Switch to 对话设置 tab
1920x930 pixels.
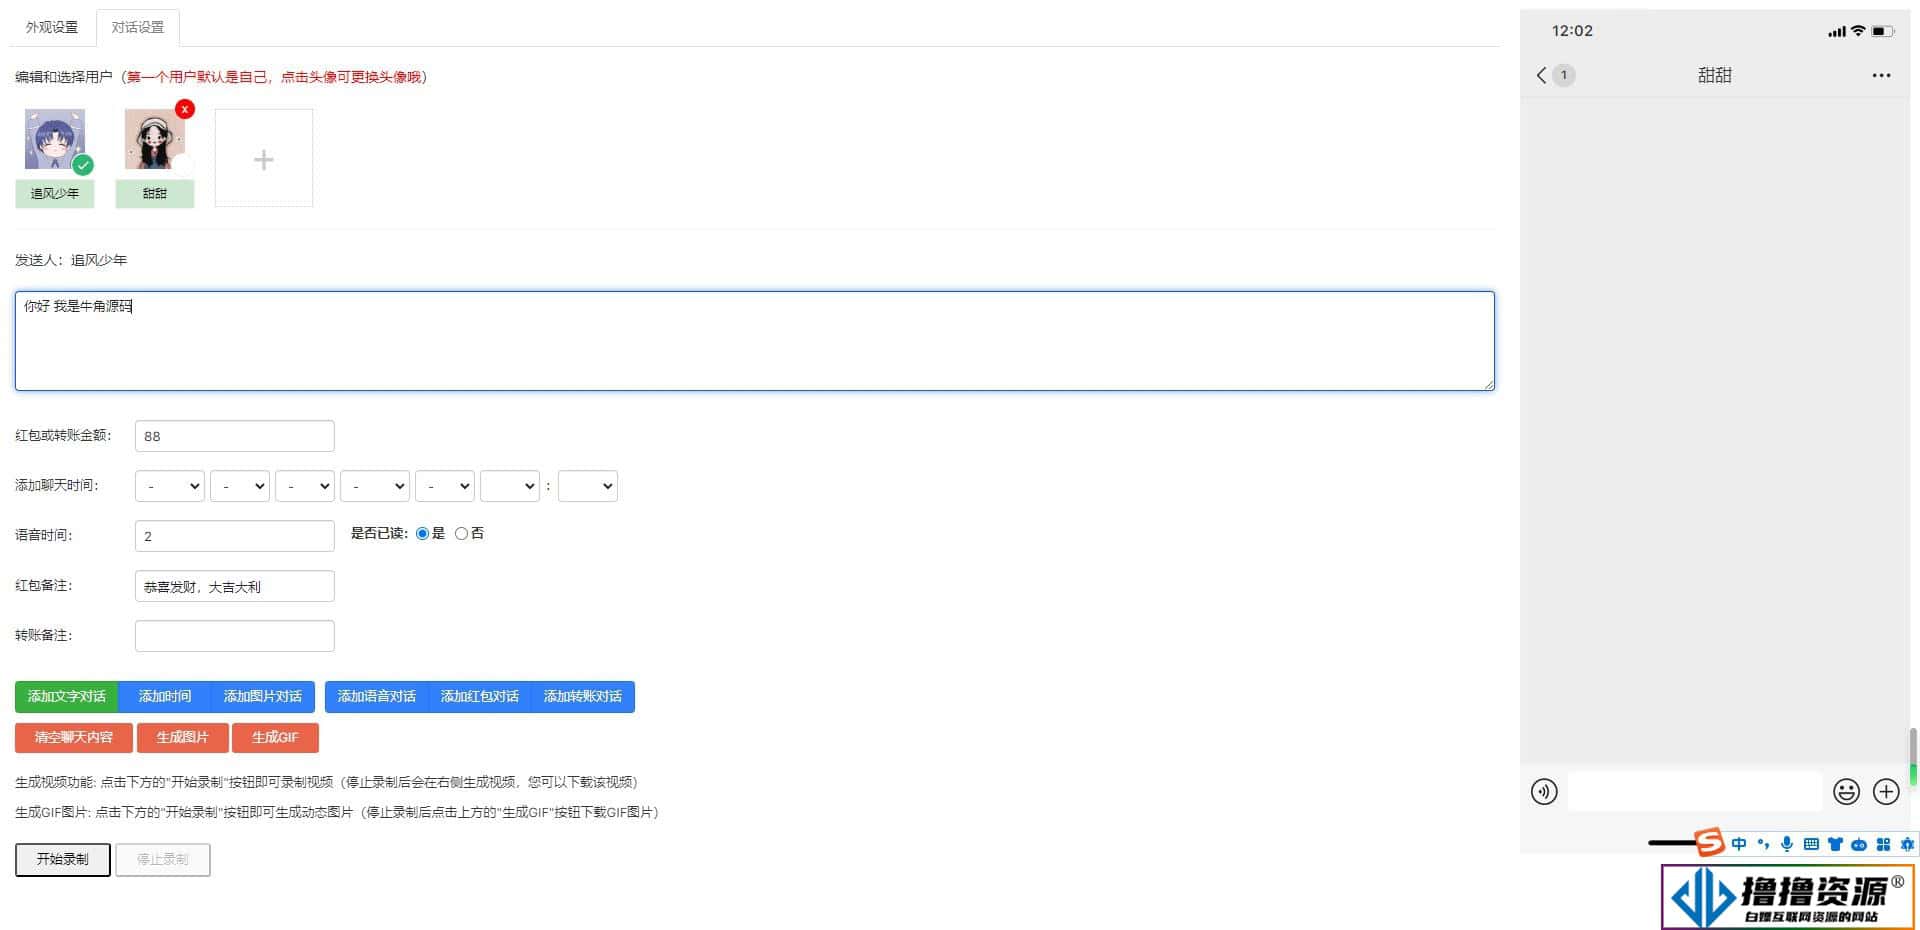click(138, 28)
